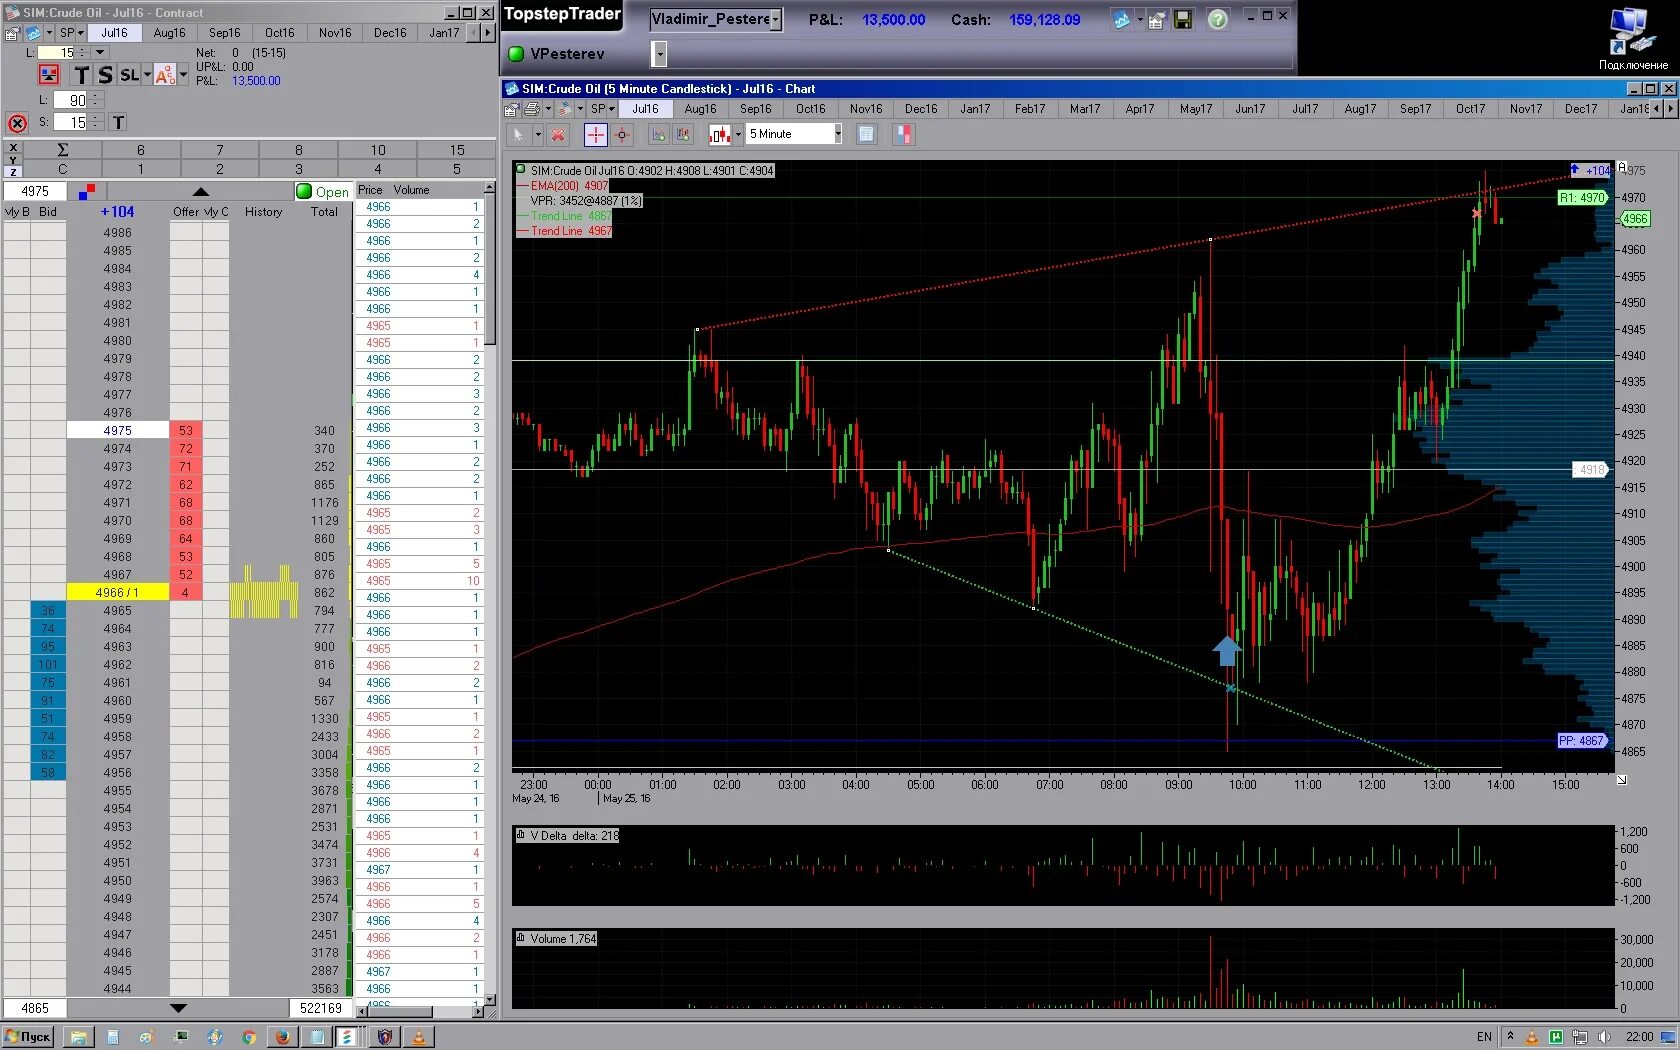The image size is (1680, 1050).
Task: Toggle the chart legend square next to SIM:Crude Oil
Action: [x=521, y=170]
